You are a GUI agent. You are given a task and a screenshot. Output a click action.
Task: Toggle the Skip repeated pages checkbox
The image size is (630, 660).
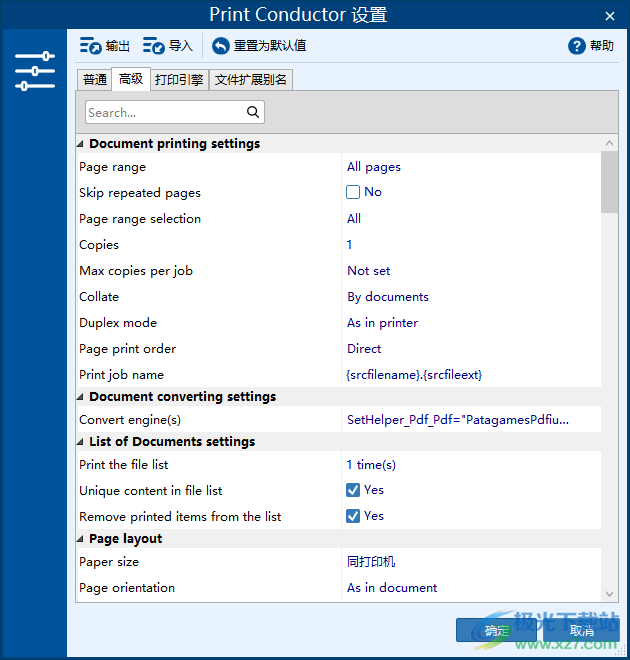tap(353, 192)
